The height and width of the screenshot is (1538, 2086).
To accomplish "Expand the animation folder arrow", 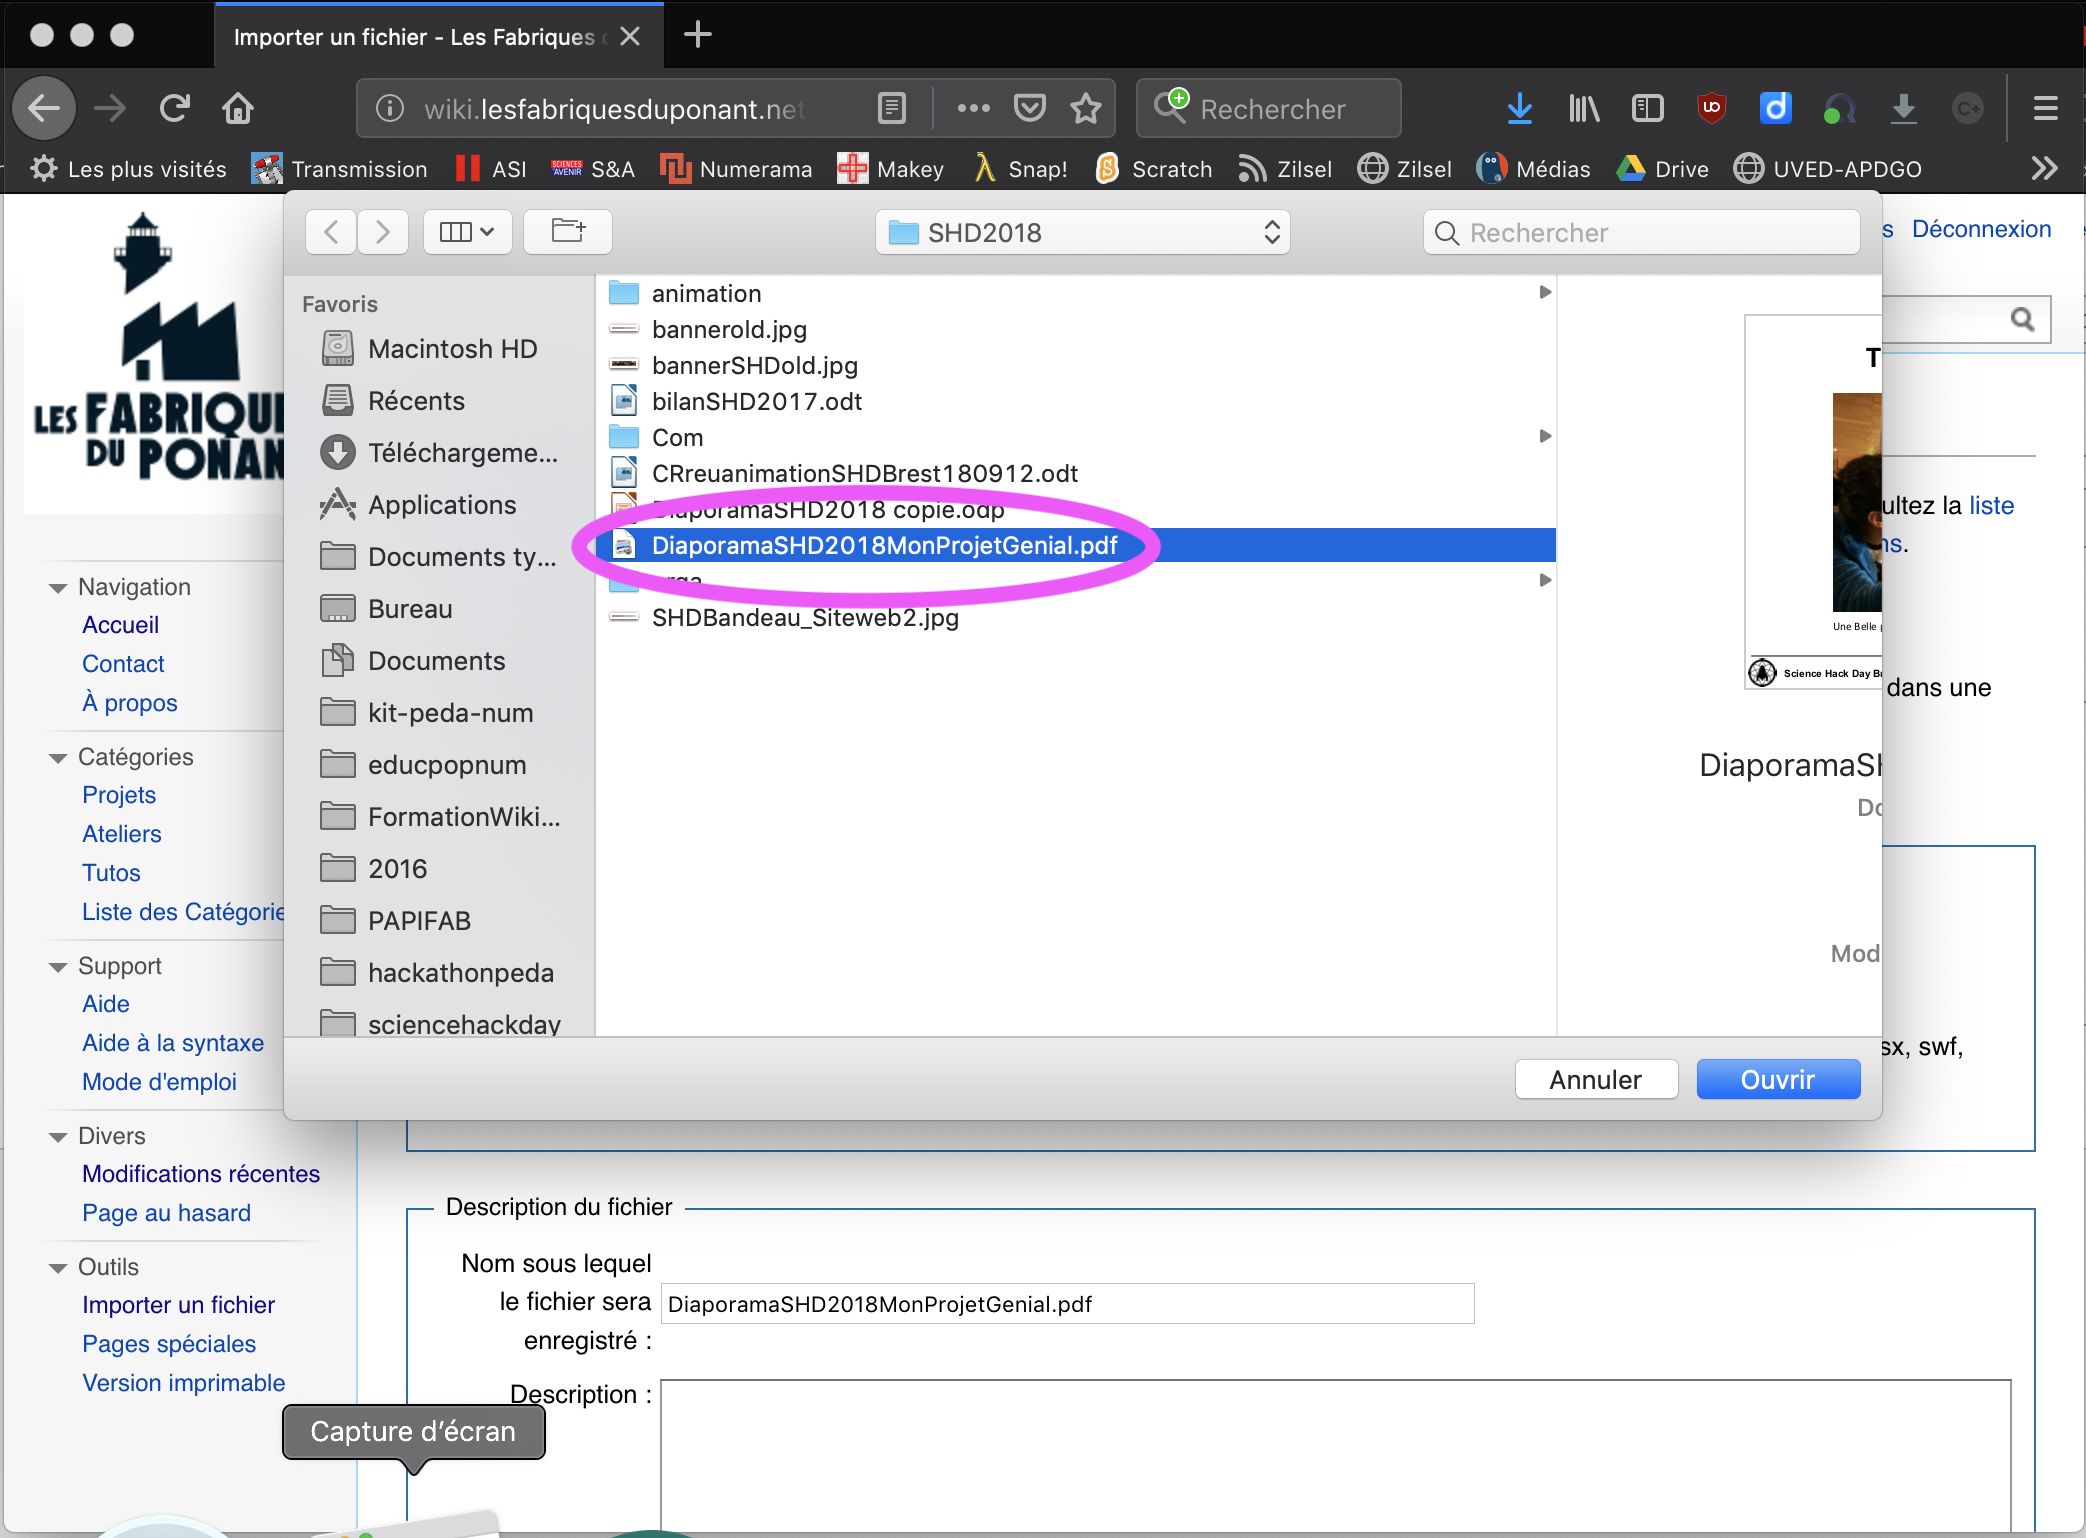I will tap(1545, 292).
